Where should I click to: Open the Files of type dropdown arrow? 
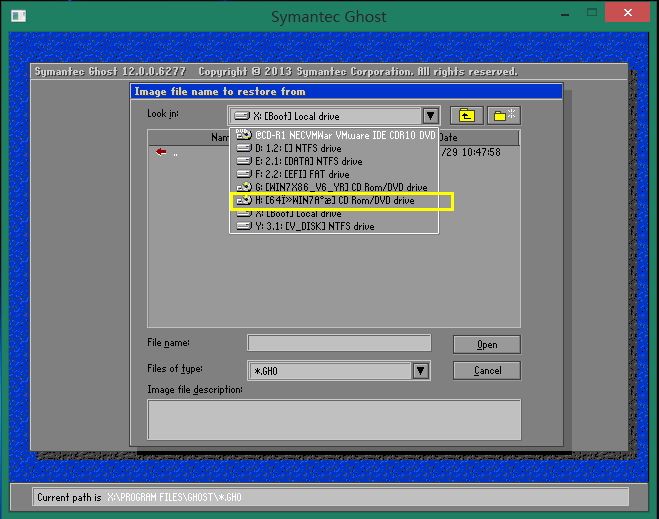pyautogui.click(x=421, y=371)
